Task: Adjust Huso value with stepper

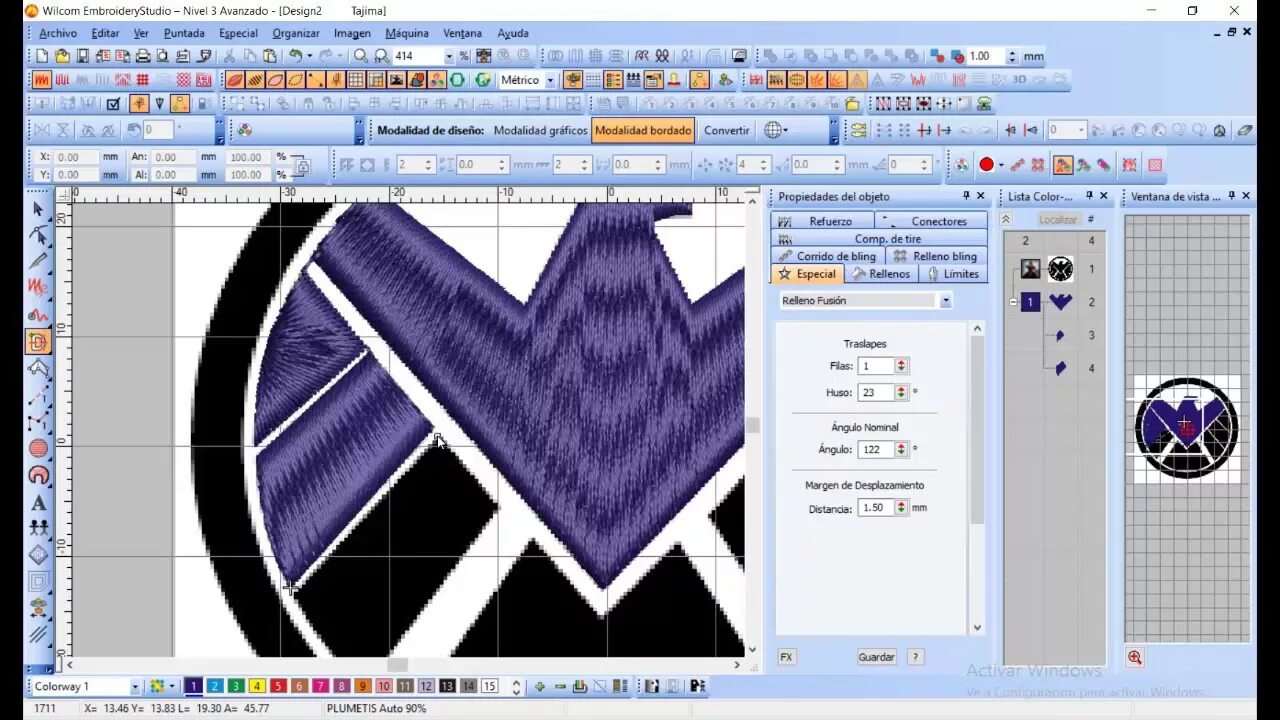Action: (901, 393)
